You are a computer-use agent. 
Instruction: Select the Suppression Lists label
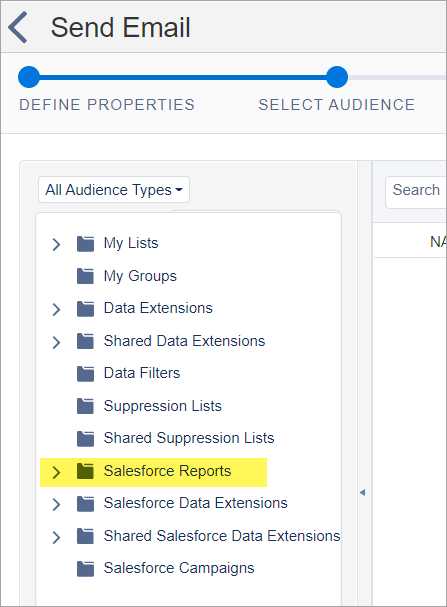[163, 406]
